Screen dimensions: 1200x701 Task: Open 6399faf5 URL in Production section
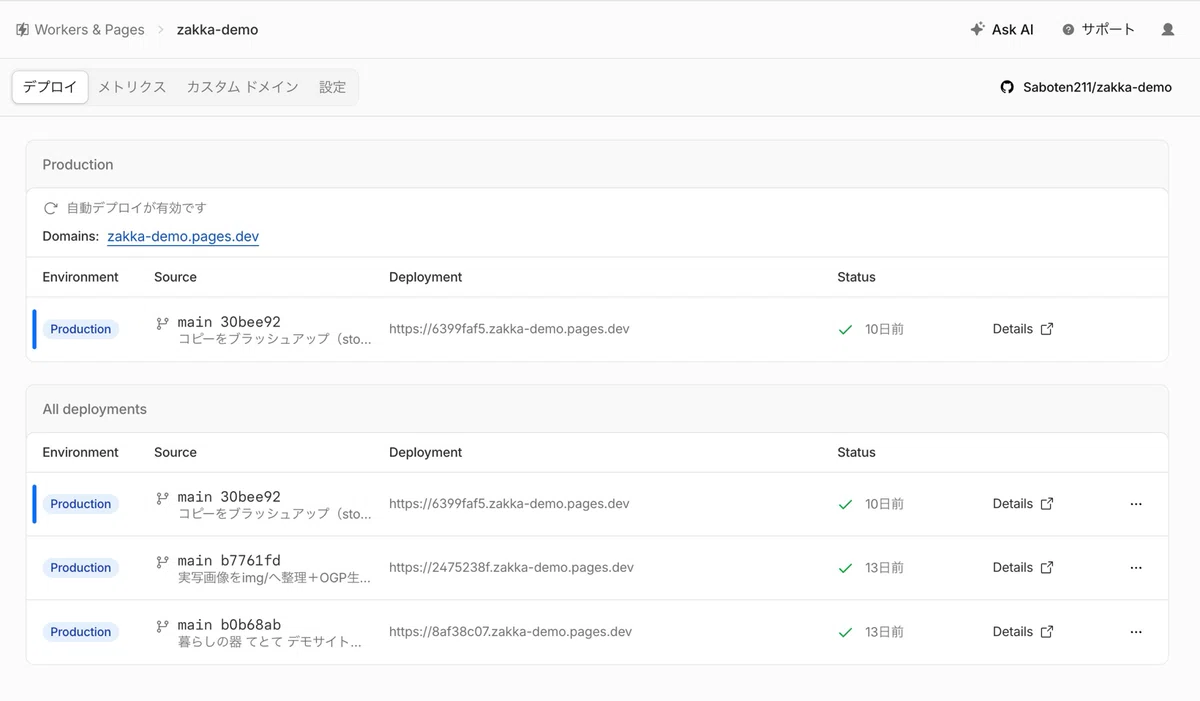[509, 329]
